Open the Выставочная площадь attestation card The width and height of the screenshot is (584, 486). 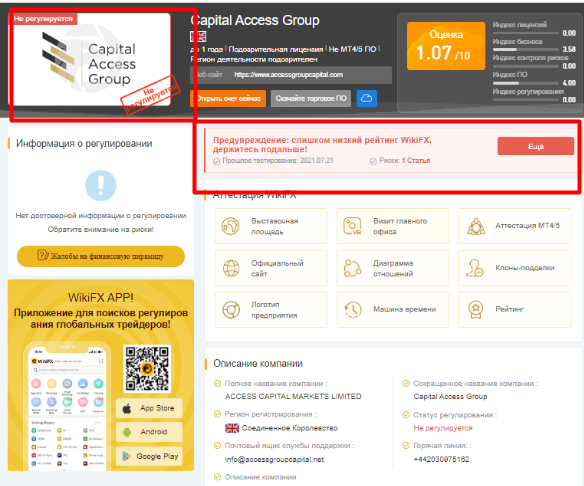[x=271, y=226]
